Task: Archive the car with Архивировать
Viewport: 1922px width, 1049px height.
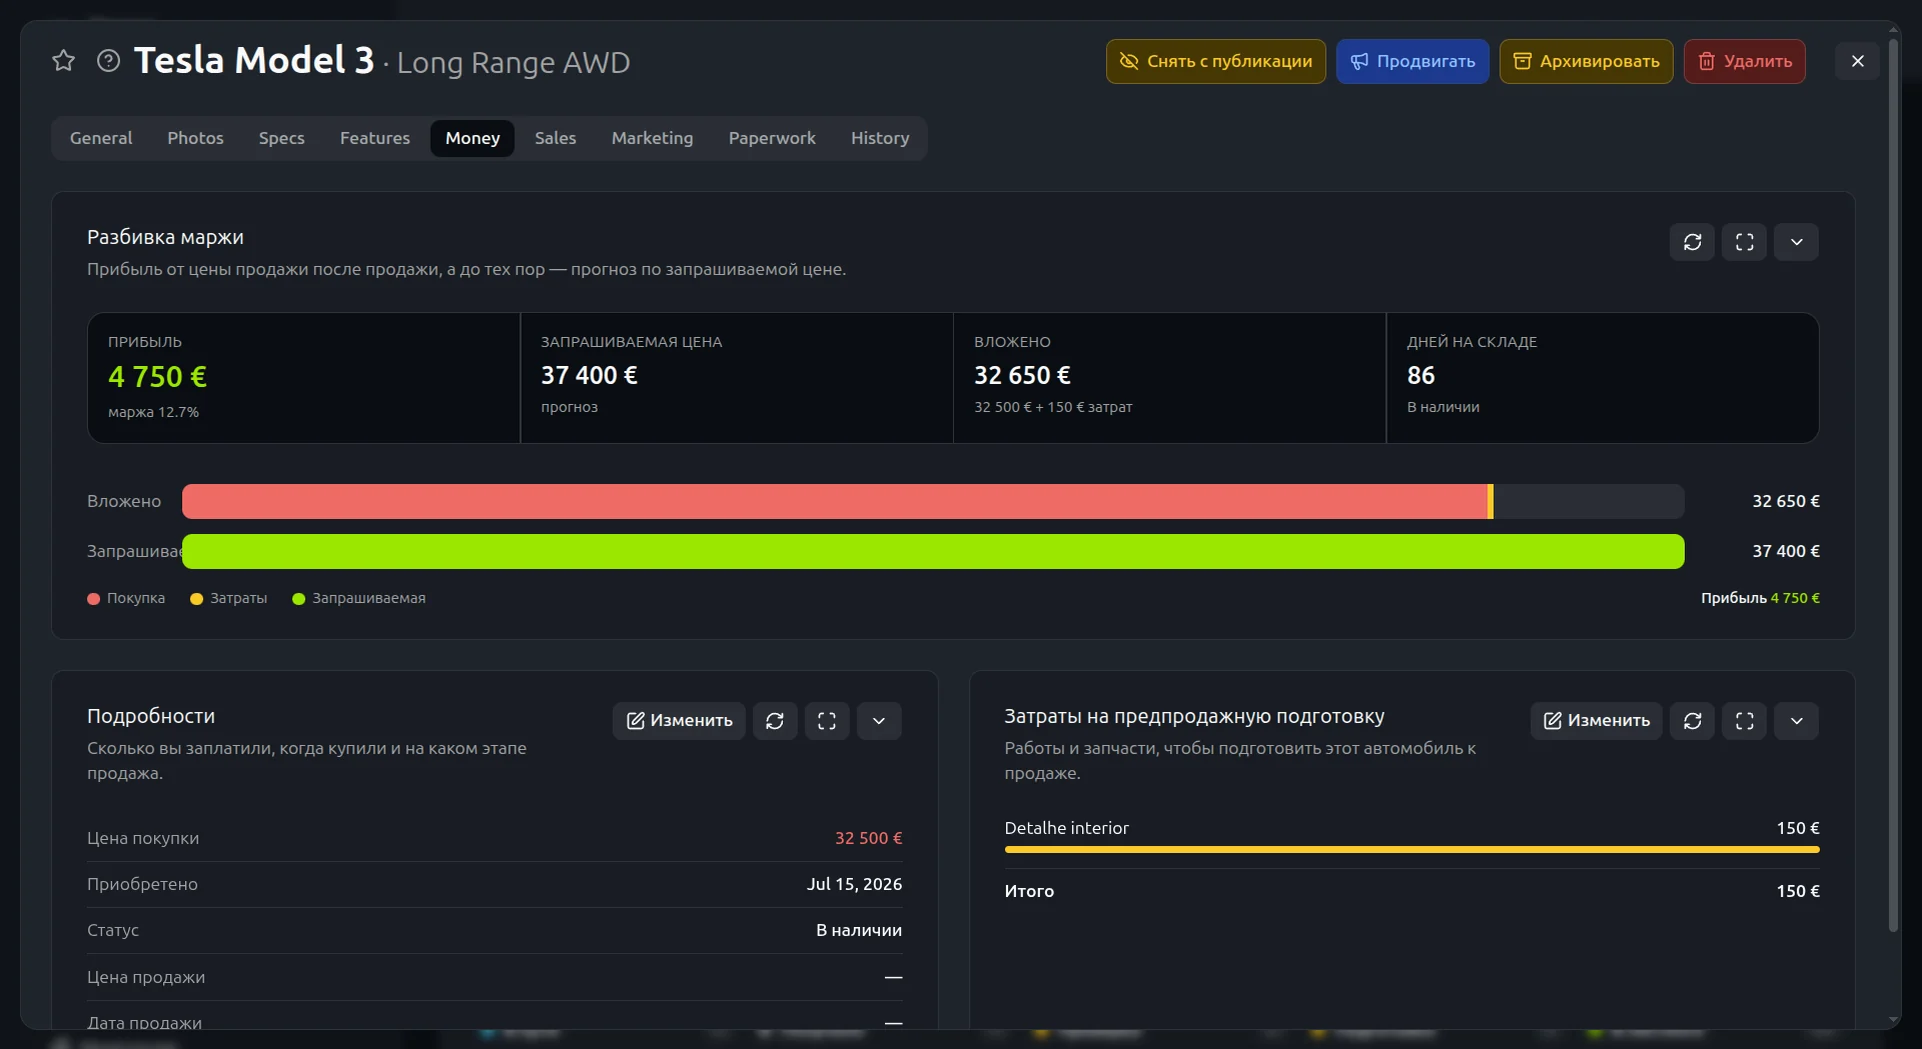Action: [x=1586, y=62]
